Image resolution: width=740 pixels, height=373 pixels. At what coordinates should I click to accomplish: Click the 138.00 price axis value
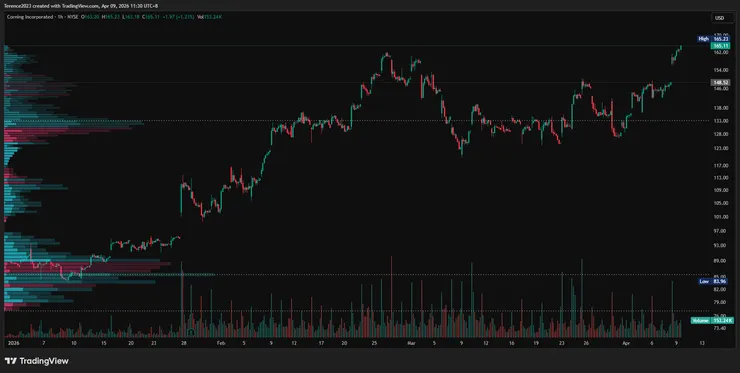[x=720, y=108]
